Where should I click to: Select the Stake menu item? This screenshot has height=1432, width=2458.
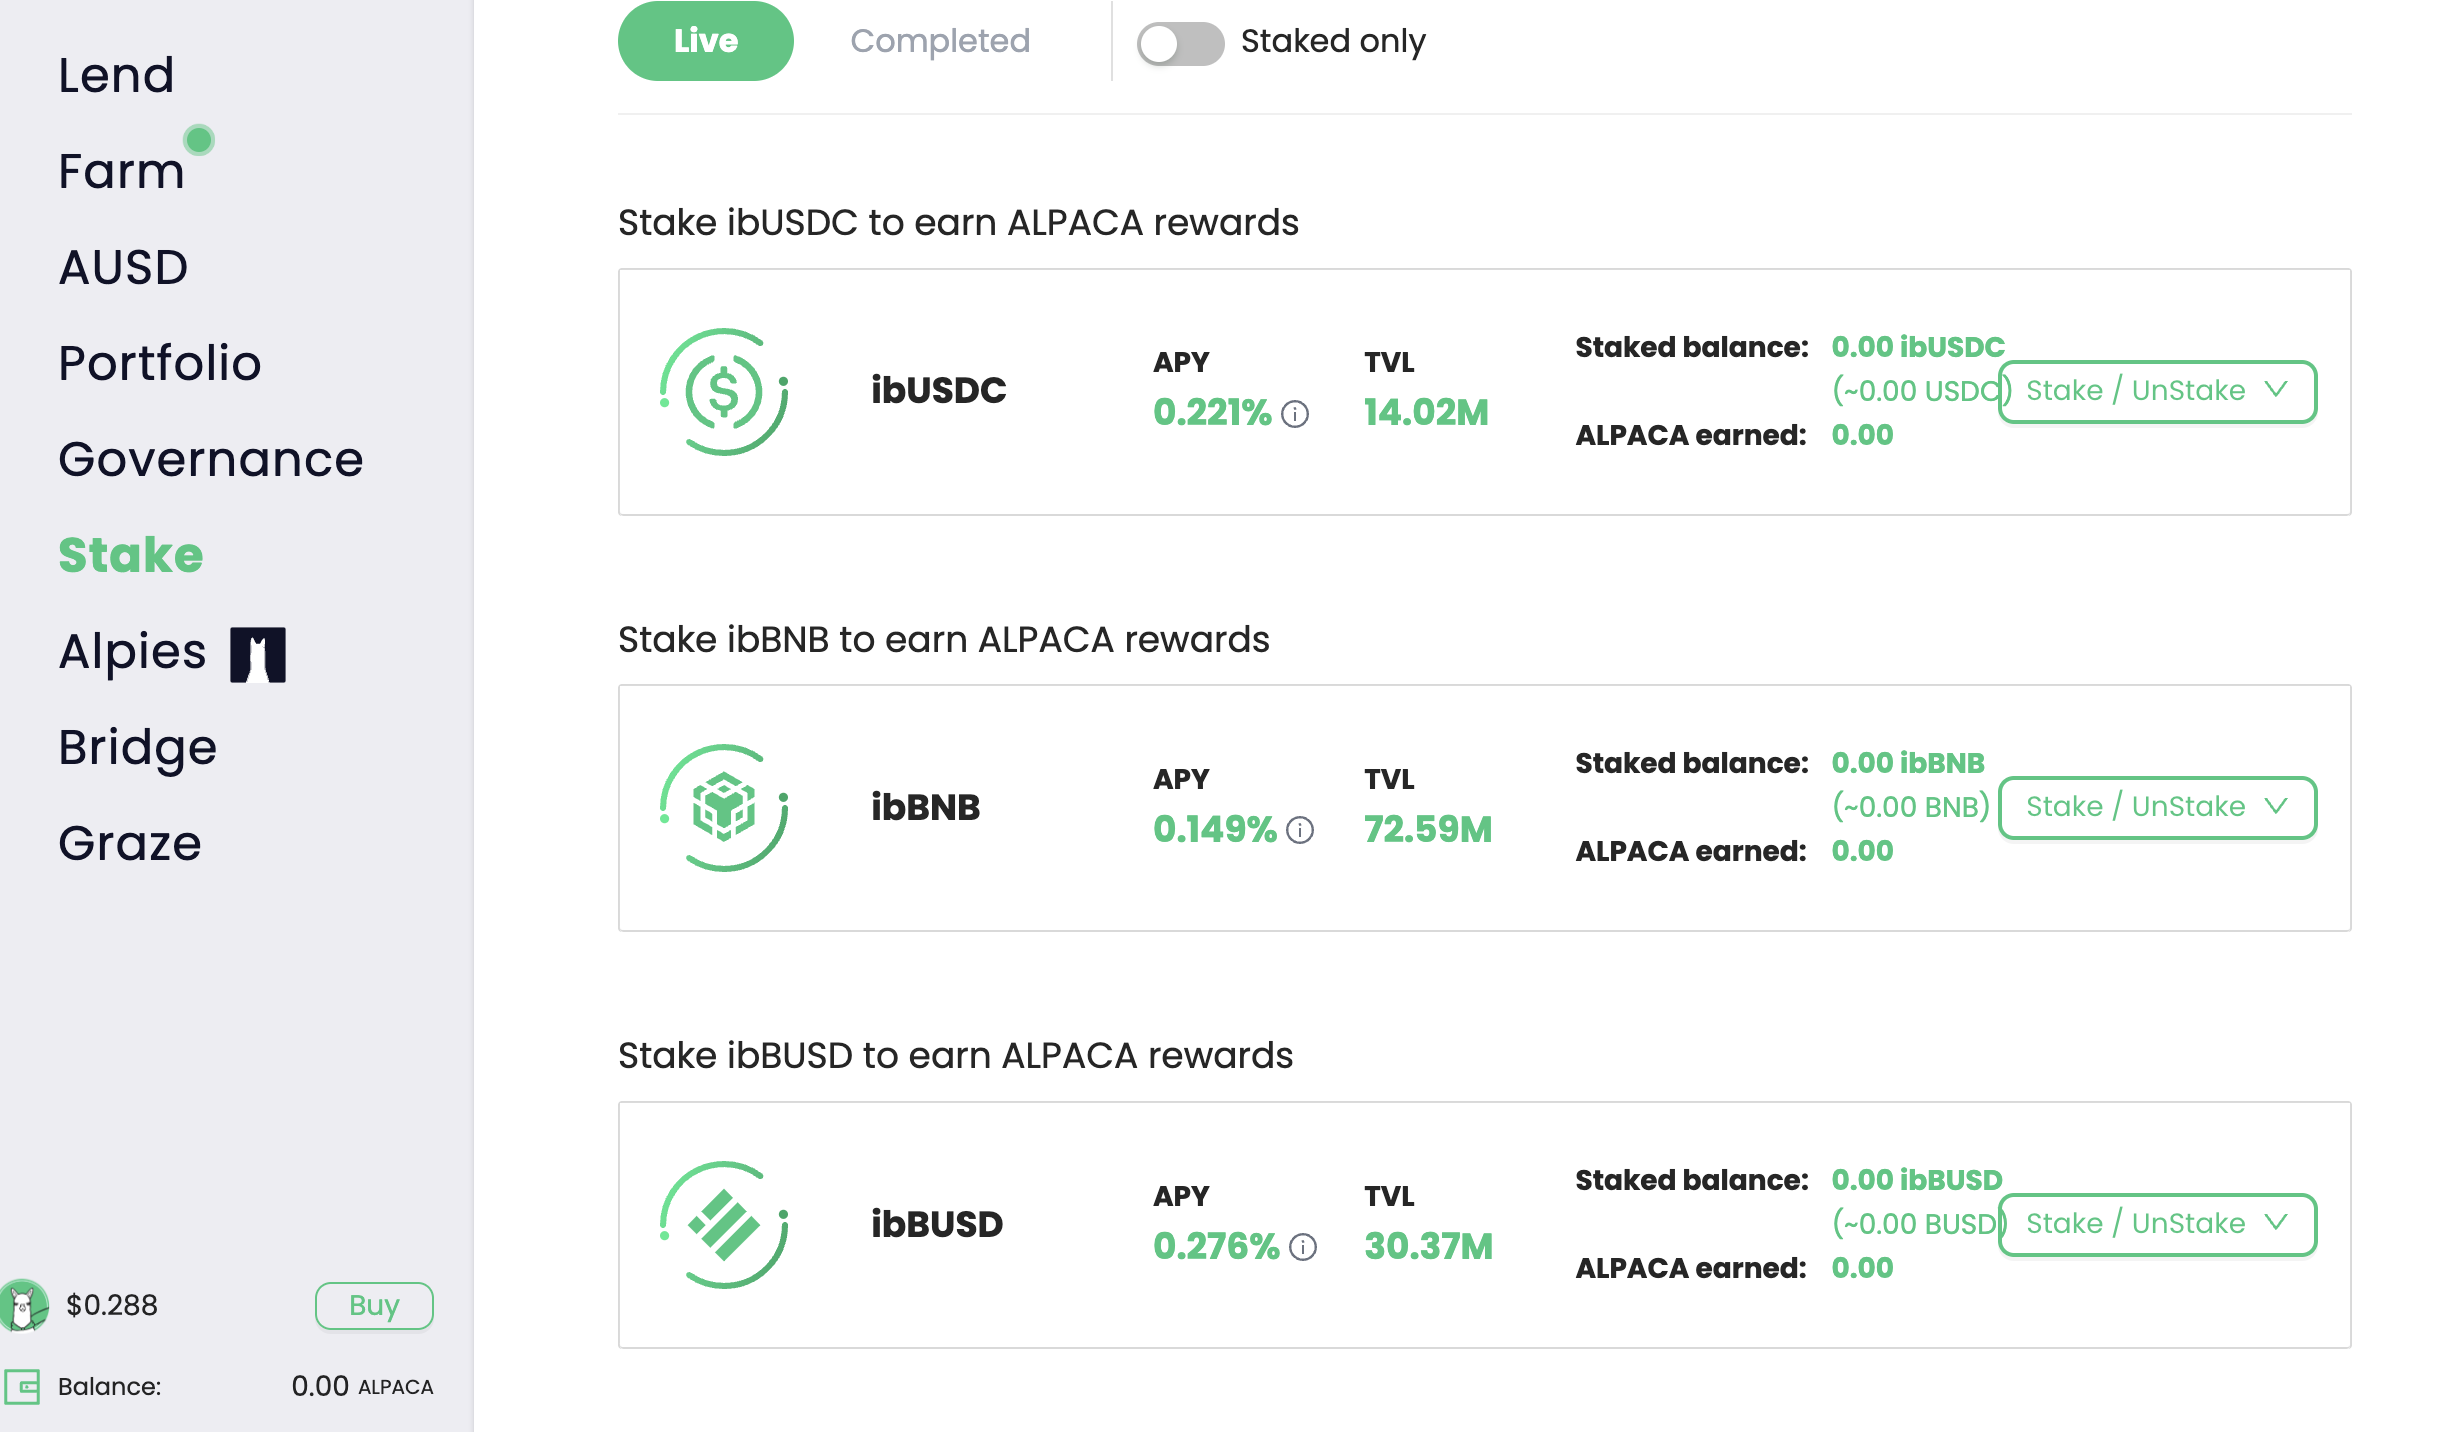pos(131,555)
